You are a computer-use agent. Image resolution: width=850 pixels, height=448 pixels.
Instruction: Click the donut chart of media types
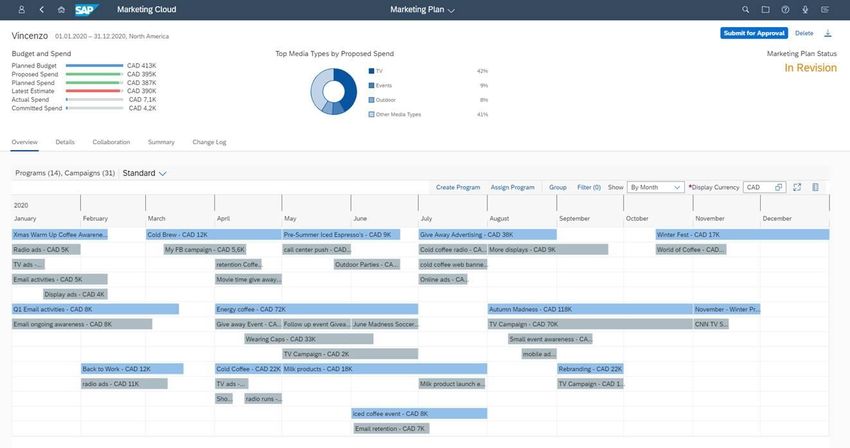click(333, 91)
